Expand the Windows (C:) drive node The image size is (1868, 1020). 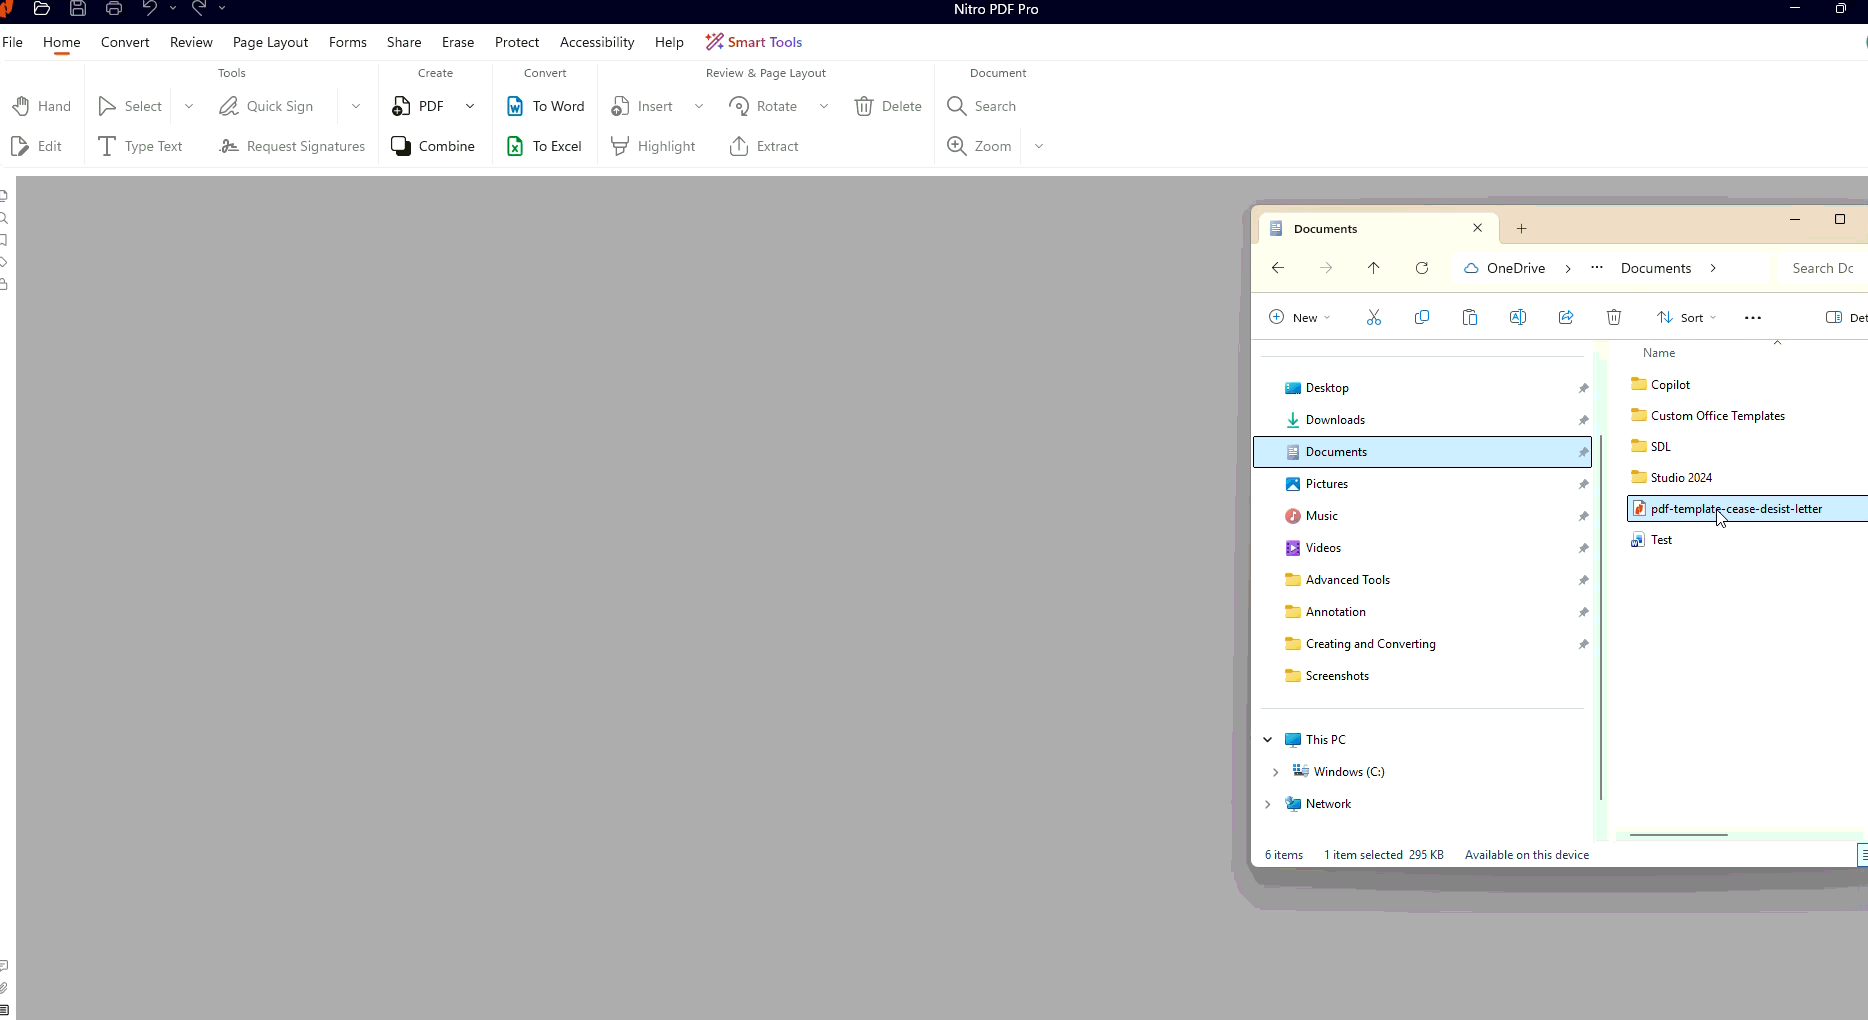(x=1276, y=772)
